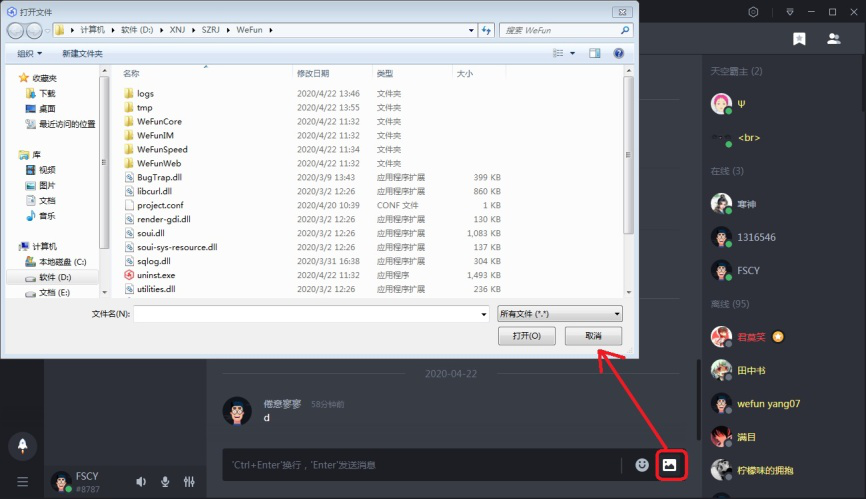Select the project.conf file
The width and height of the screenshot is (866, 499).
pos(160,205)
